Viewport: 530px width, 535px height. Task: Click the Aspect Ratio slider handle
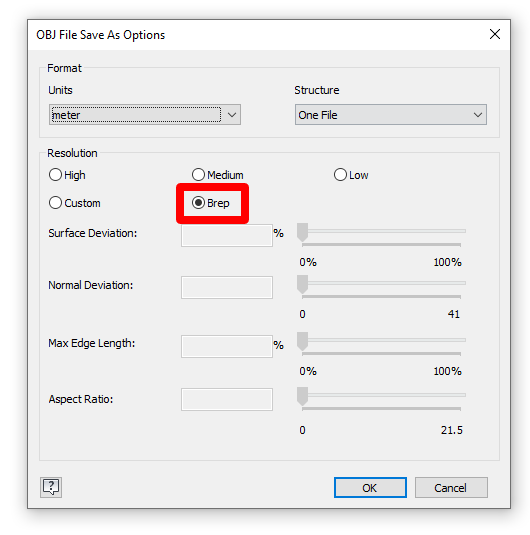[x=302, y=396]
